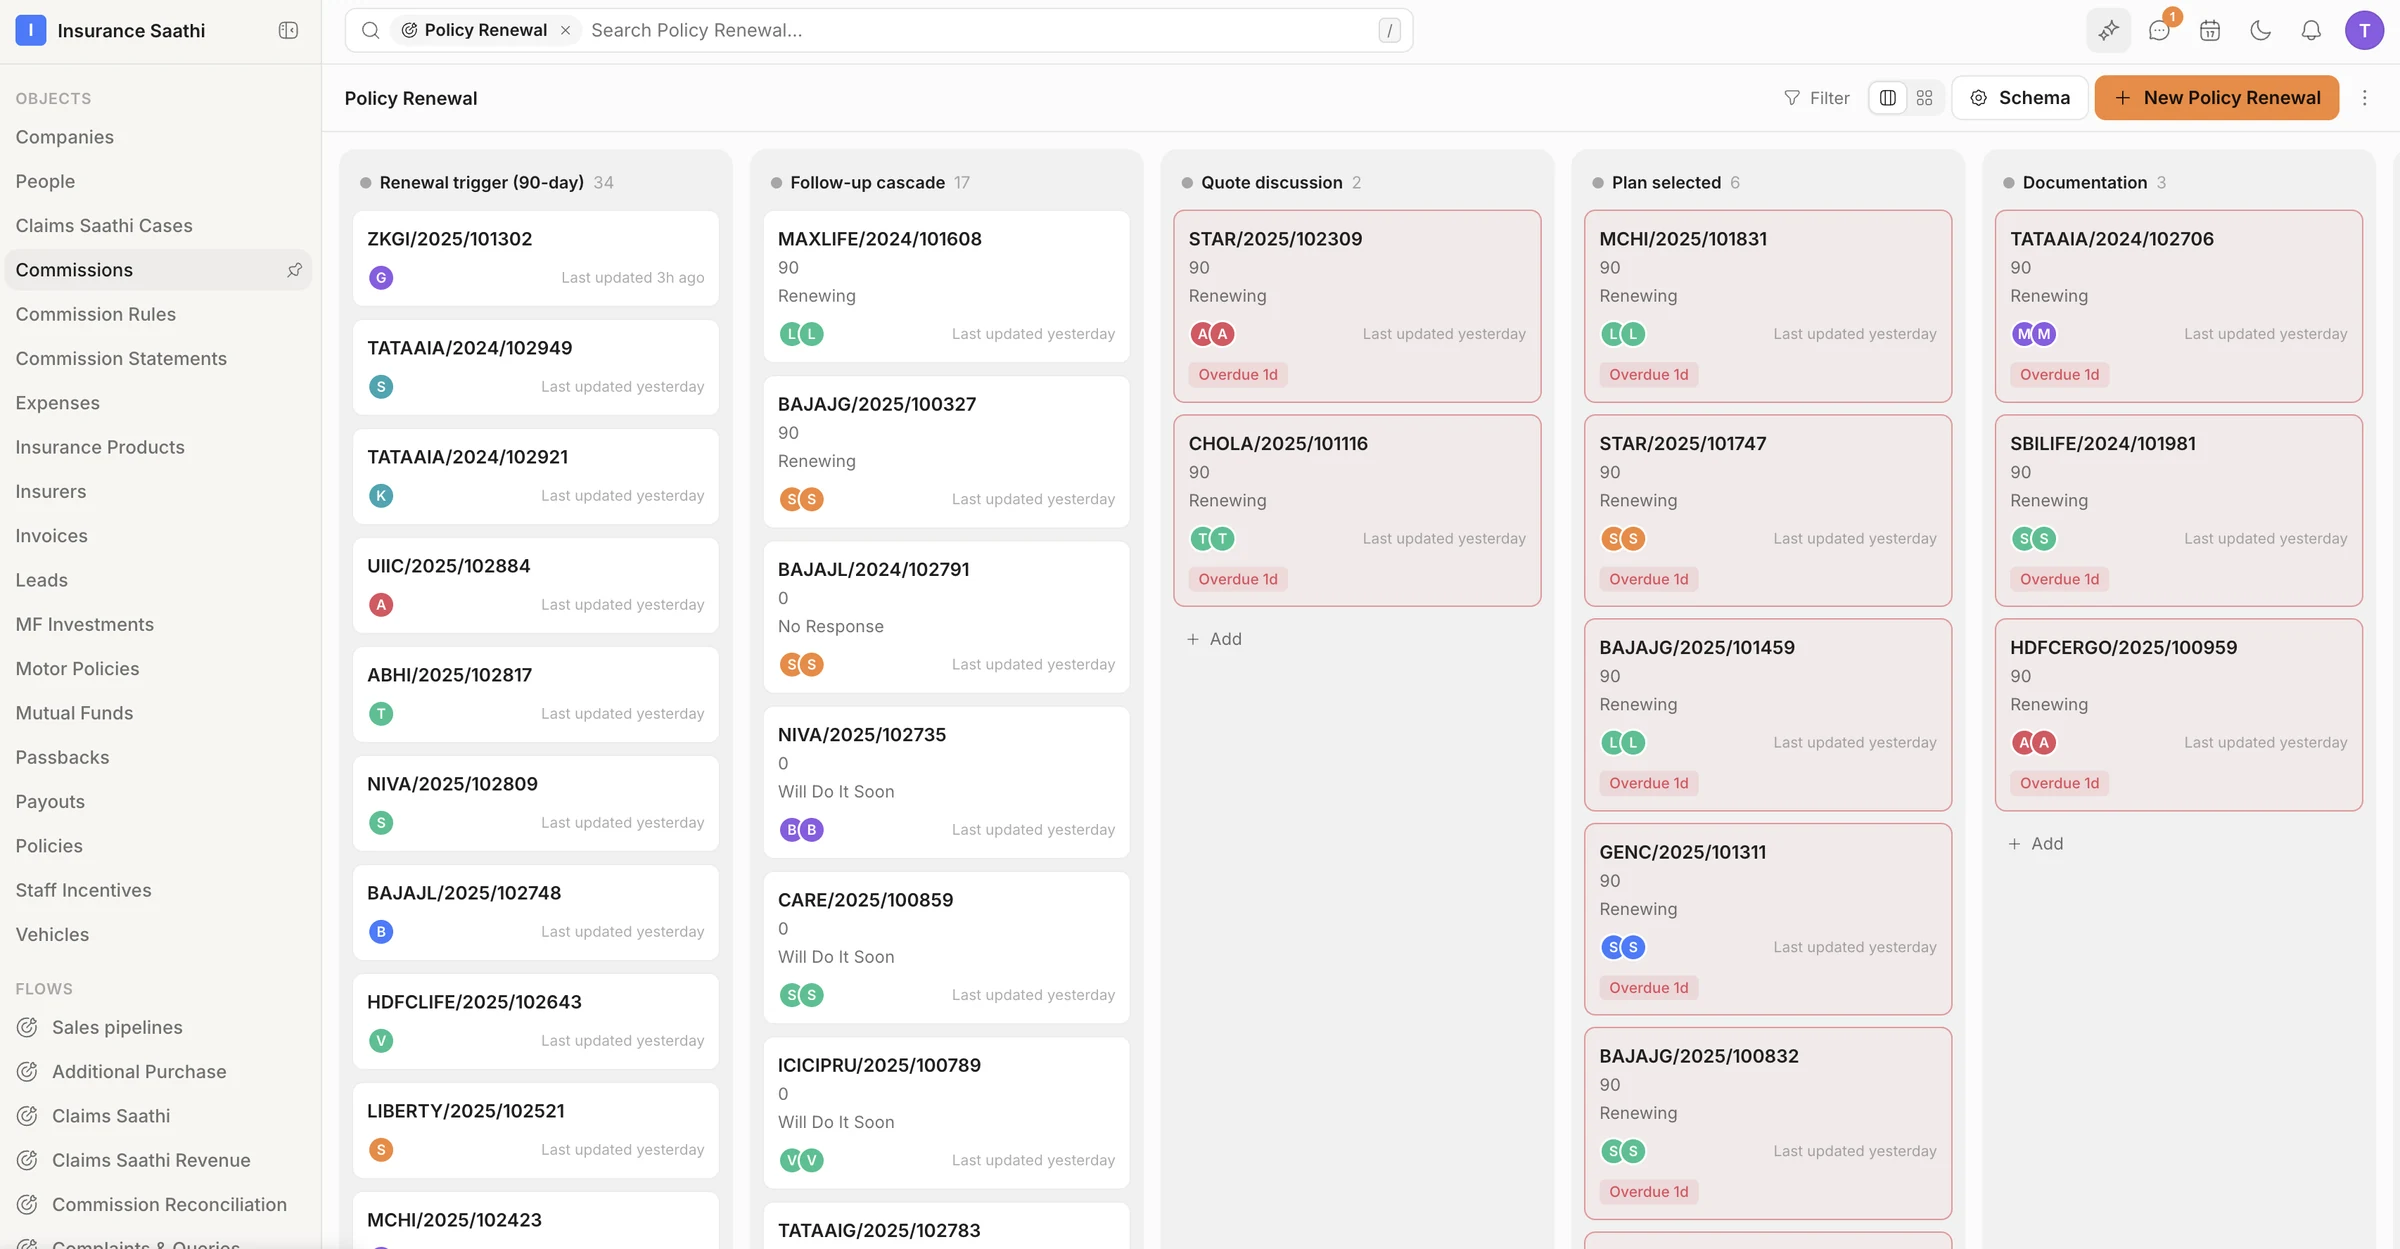This screenshot has width=2400, height=1249.
Task: Go to Commission Statements
Action: tap(121, 359)
